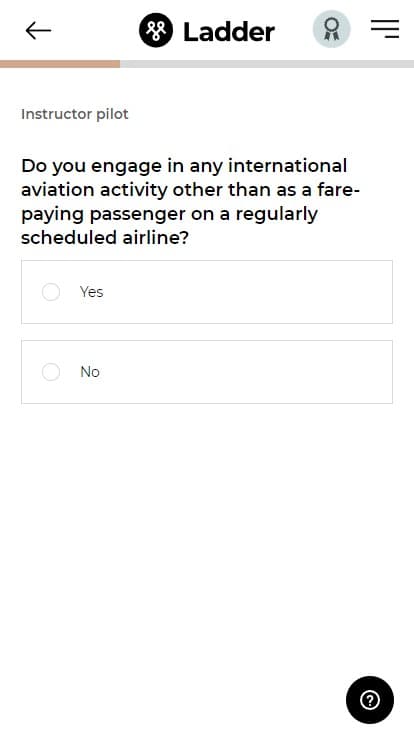Viewport: 414px width, 736px height.
Task: Open the award ribbon badge icon
Action: pos(331,29)
